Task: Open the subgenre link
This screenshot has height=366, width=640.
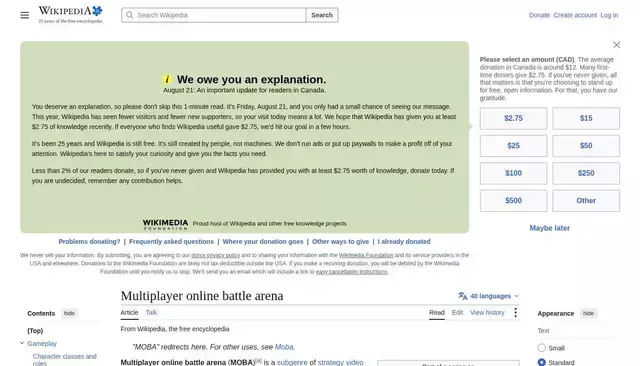Action: 292,362
